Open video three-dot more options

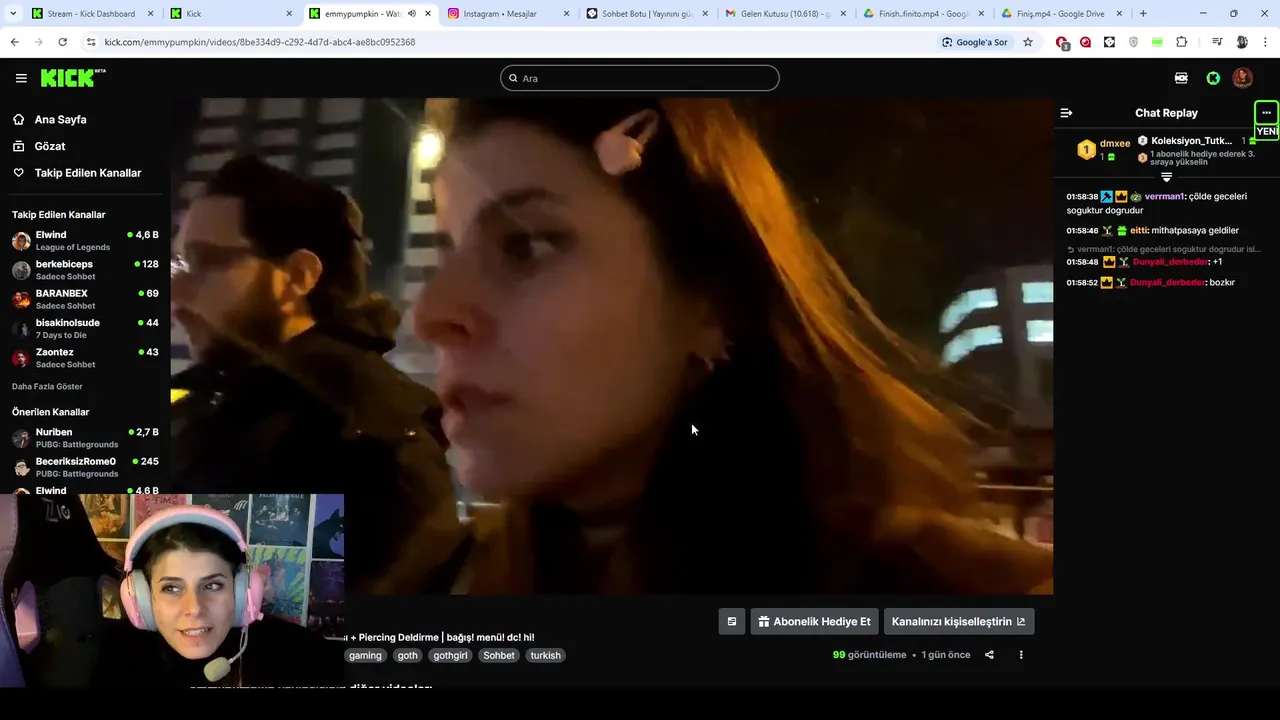click(1021, 655)
